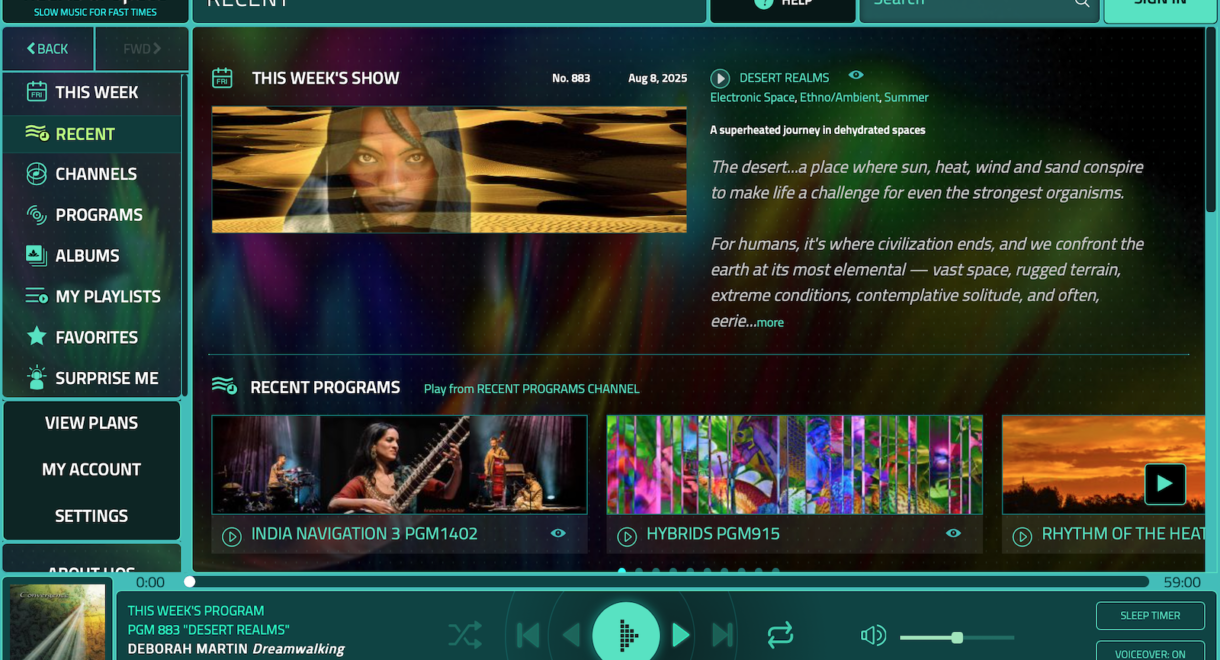1220x660 pixels.
Task: Adjust the volume slider handle
Action: click(x=957, y=638)
